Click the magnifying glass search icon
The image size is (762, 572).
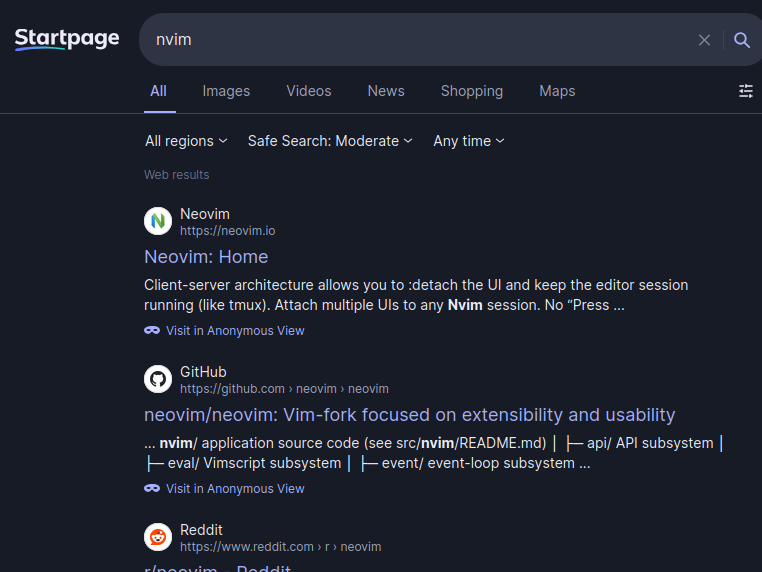[x=742, y=40]
